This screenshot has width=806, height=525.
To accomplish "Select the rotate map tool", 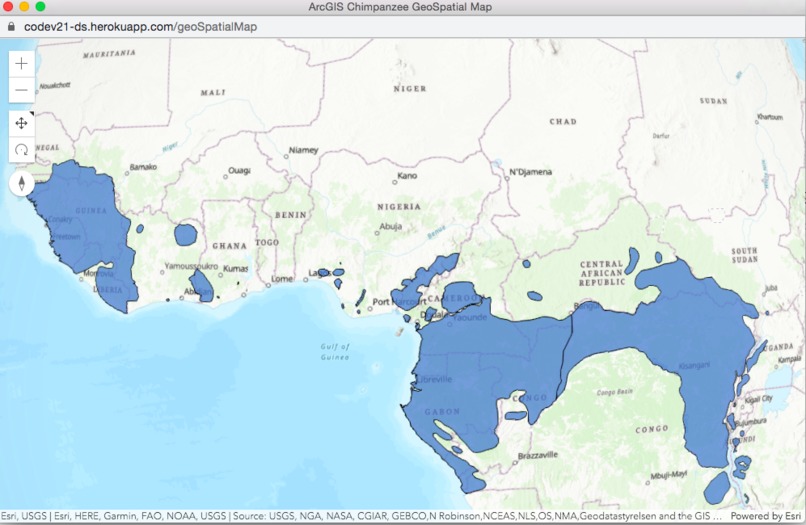I will pos(22,150).
